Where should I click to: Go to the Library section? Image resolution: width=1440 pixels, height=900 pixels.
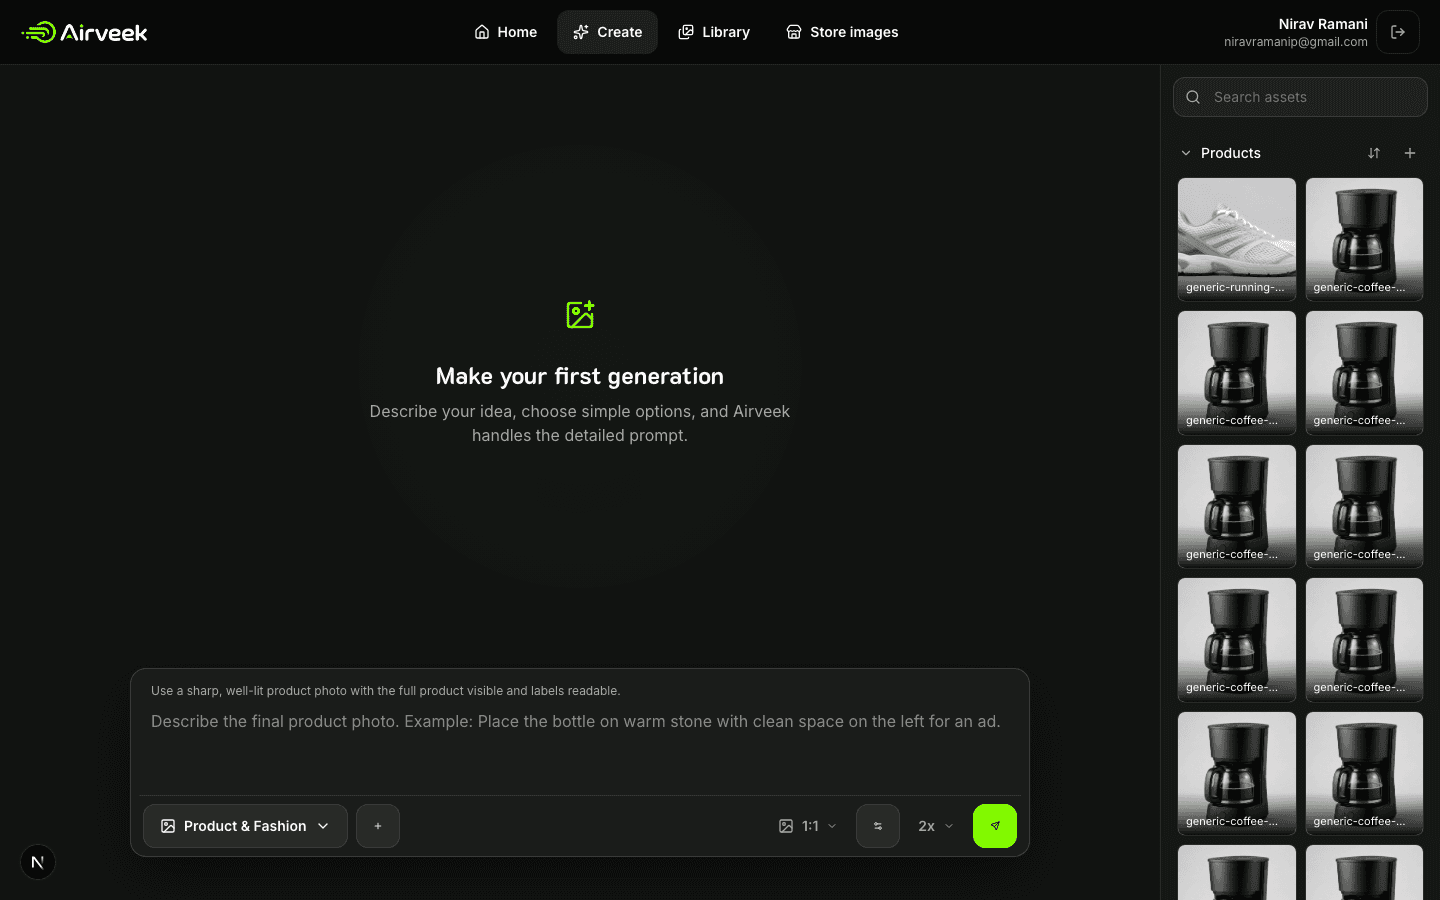(x=713, y=32)
